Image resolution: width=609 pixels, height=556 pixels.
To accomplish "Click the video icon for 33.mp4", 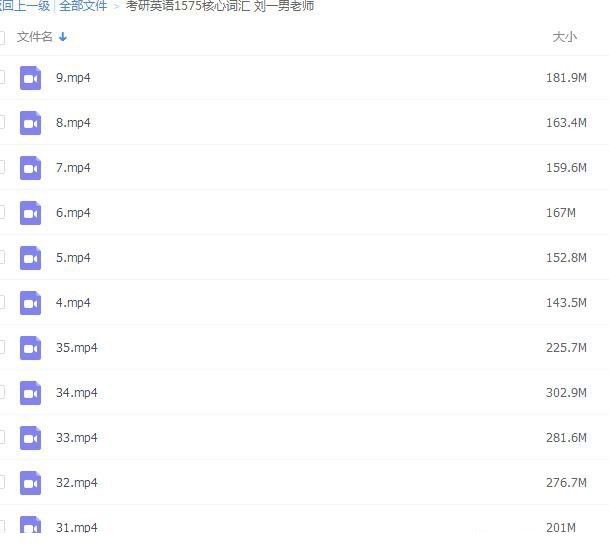I will pyautogui.click(x=30, y=438).
